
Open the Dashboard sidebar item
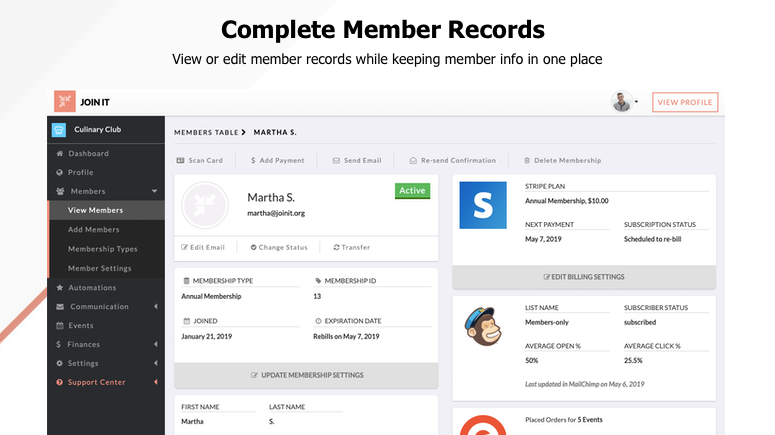coord(88,153)
